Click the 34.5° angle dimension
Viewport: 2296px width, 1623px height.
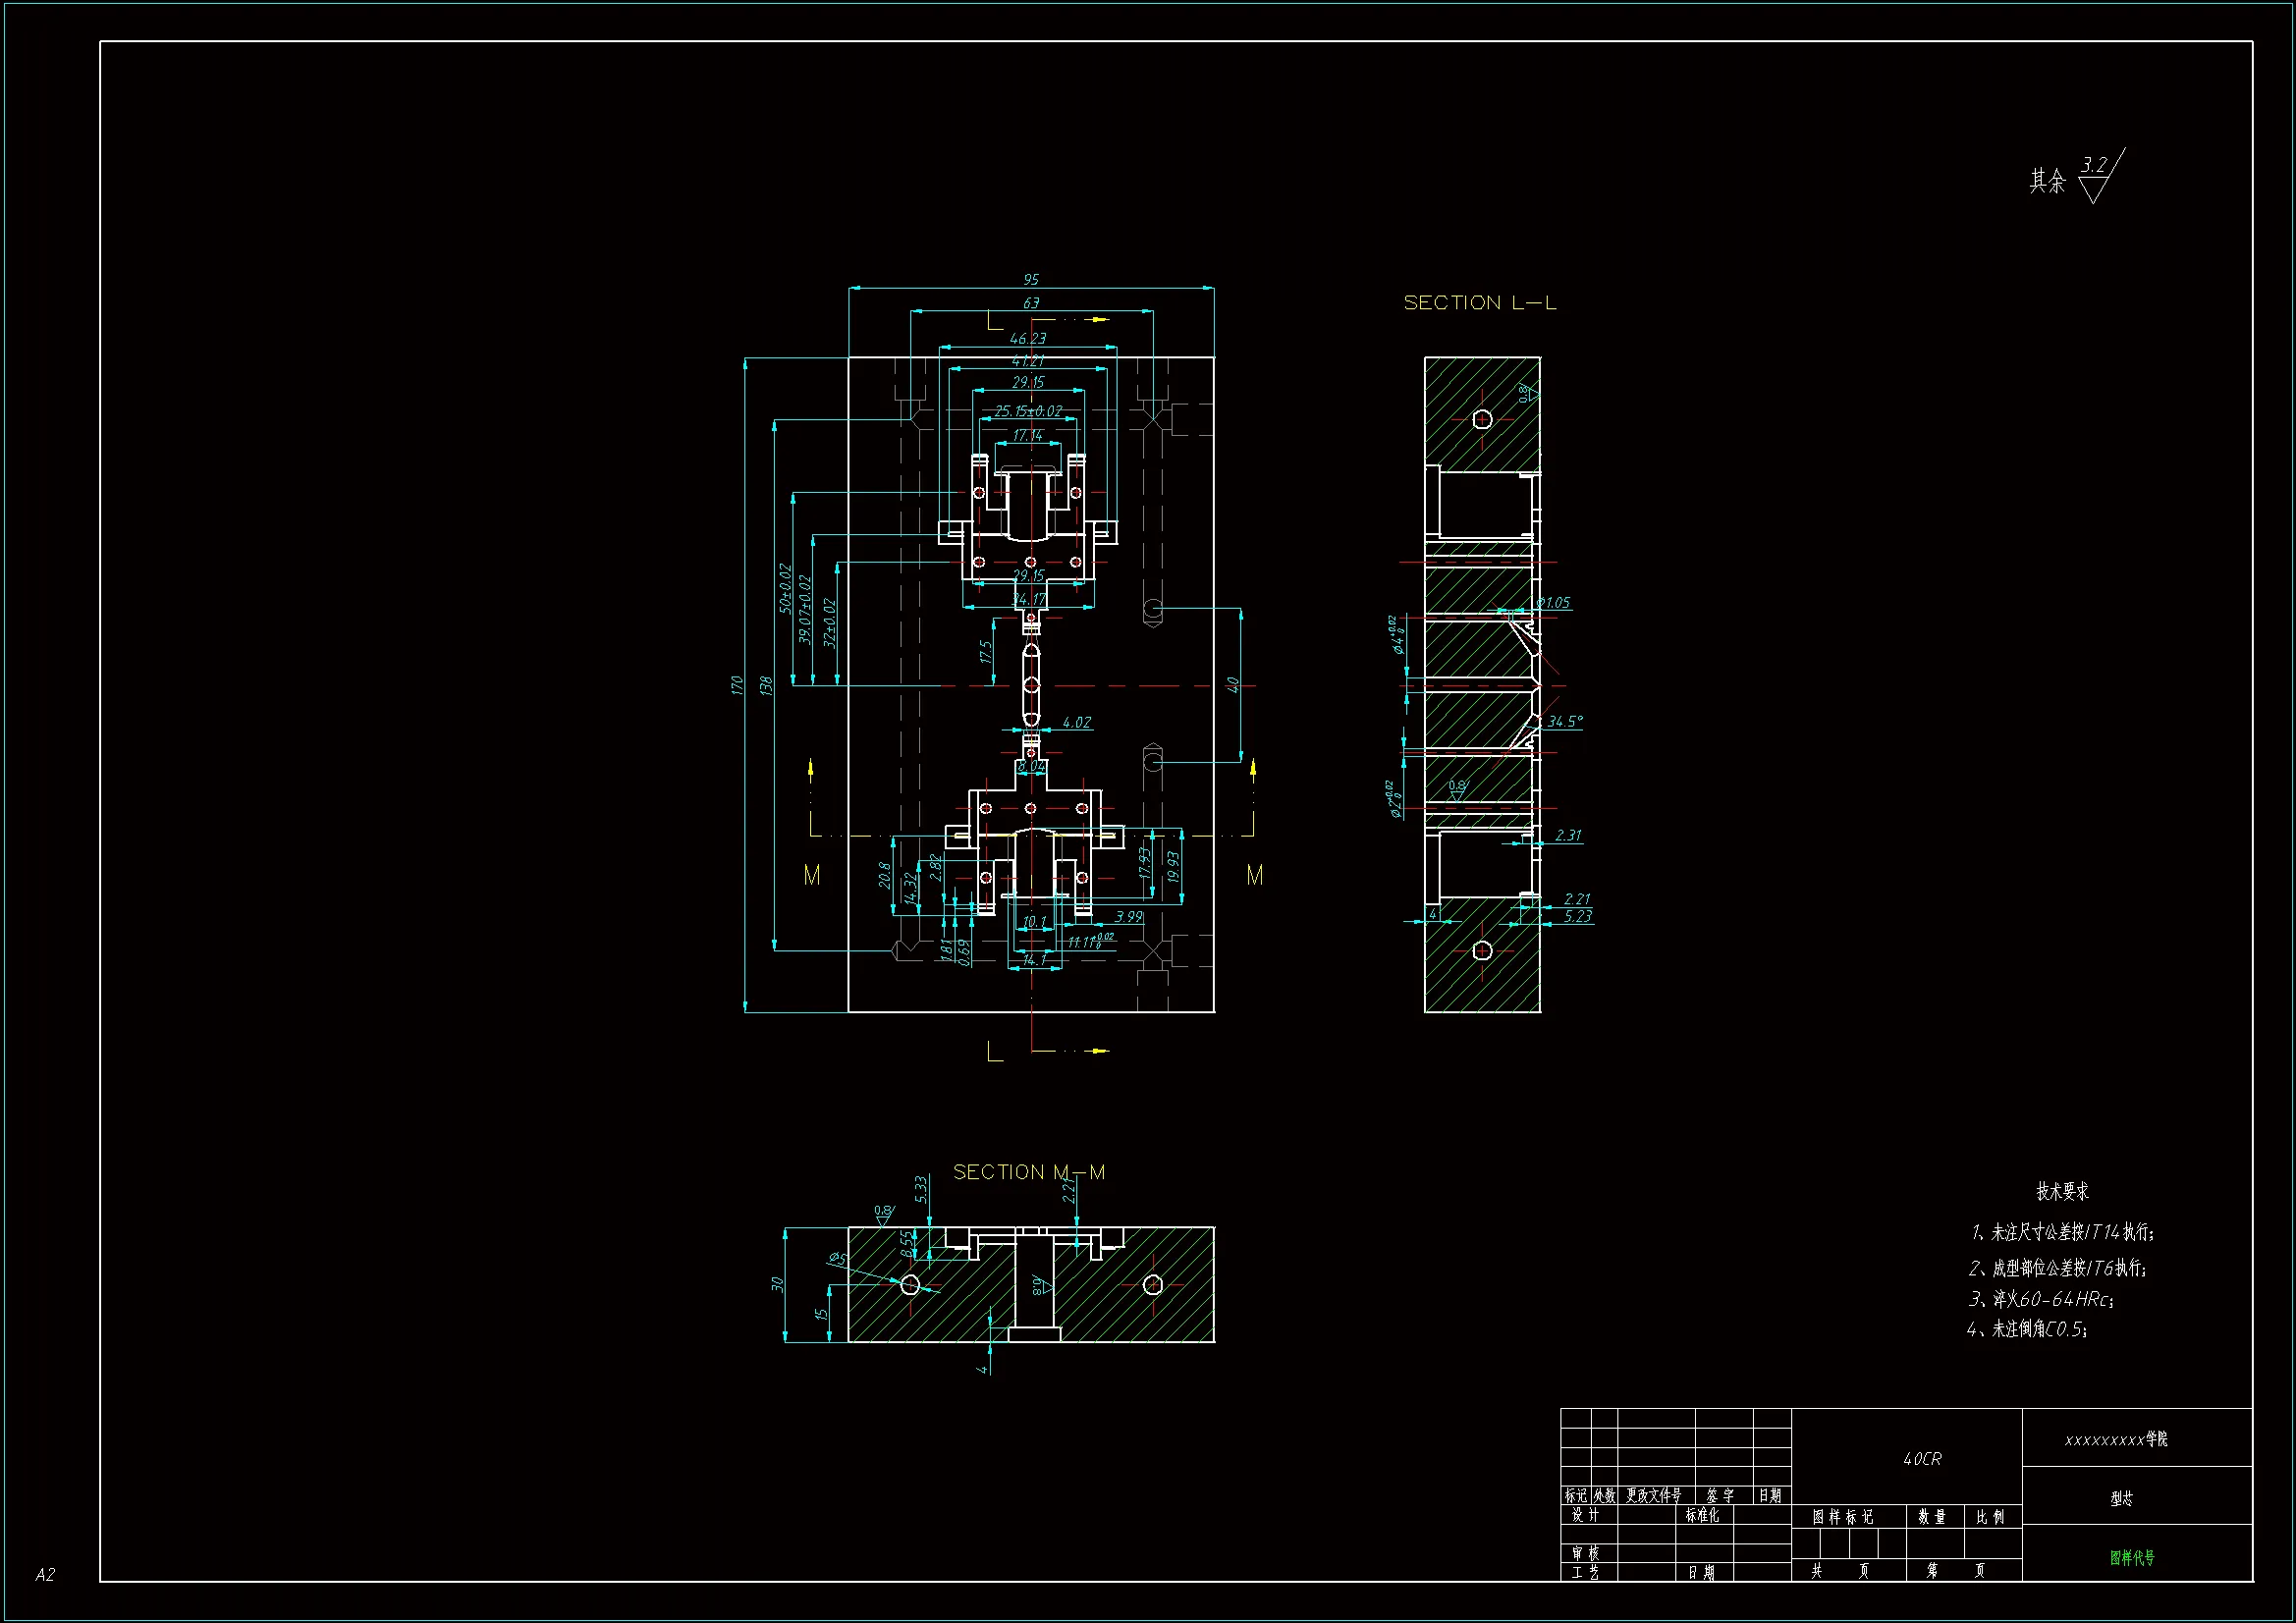coord(1565,721)
